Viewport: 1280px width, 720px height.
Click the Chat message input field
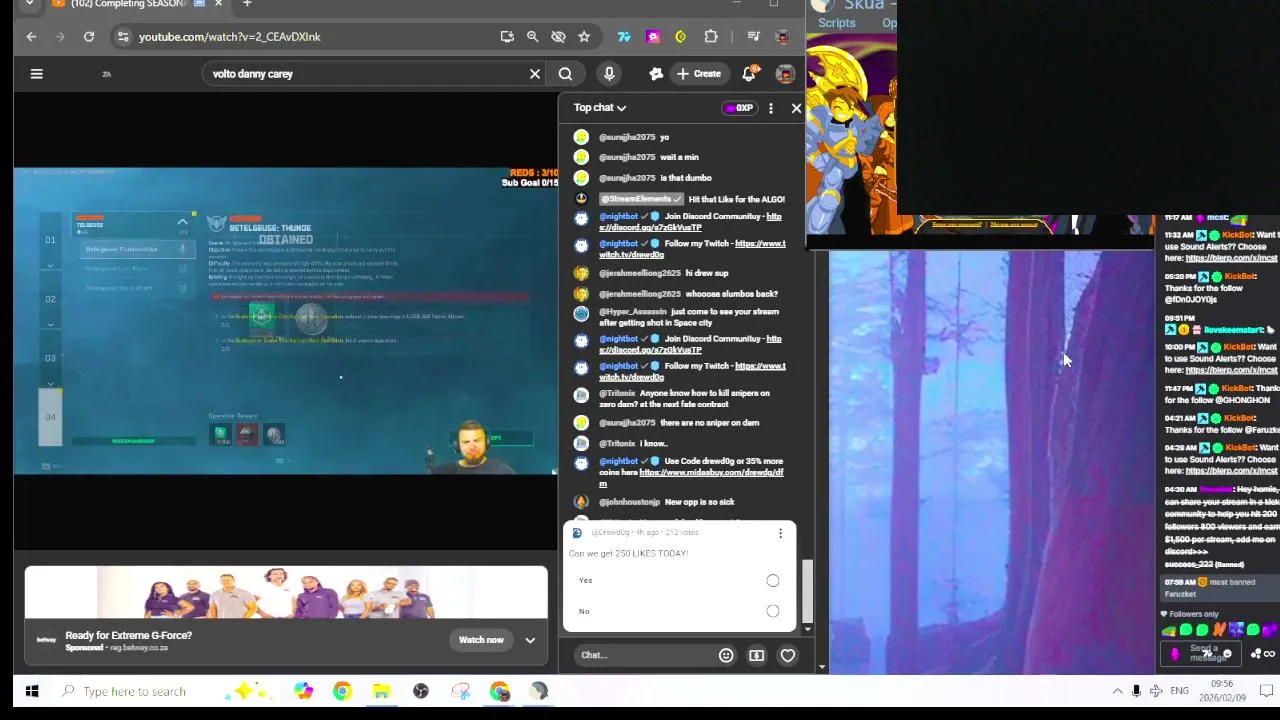(x=645, y=655)
